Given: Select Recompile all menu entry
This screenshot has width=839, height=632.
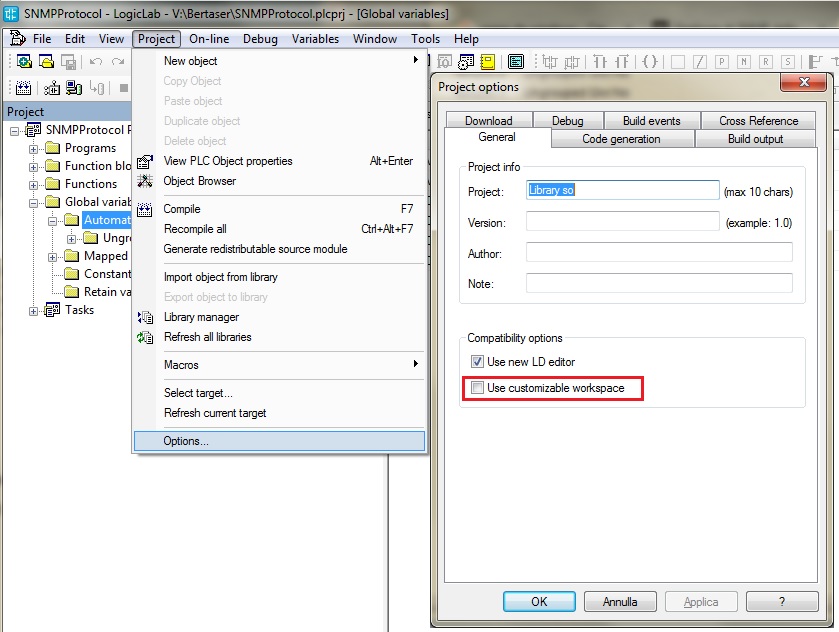Looking at the screenshot, I should click(x=279, y=229).
